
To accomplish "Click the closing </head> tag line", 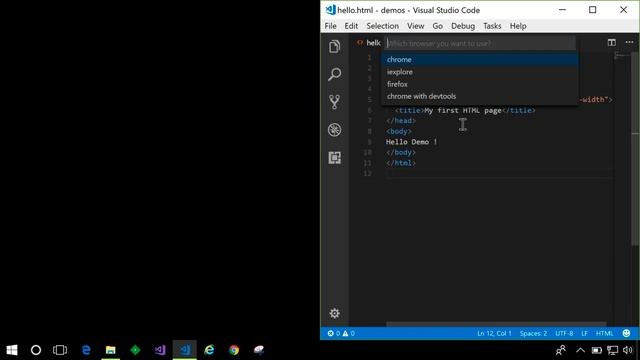I will pos(401,121).
